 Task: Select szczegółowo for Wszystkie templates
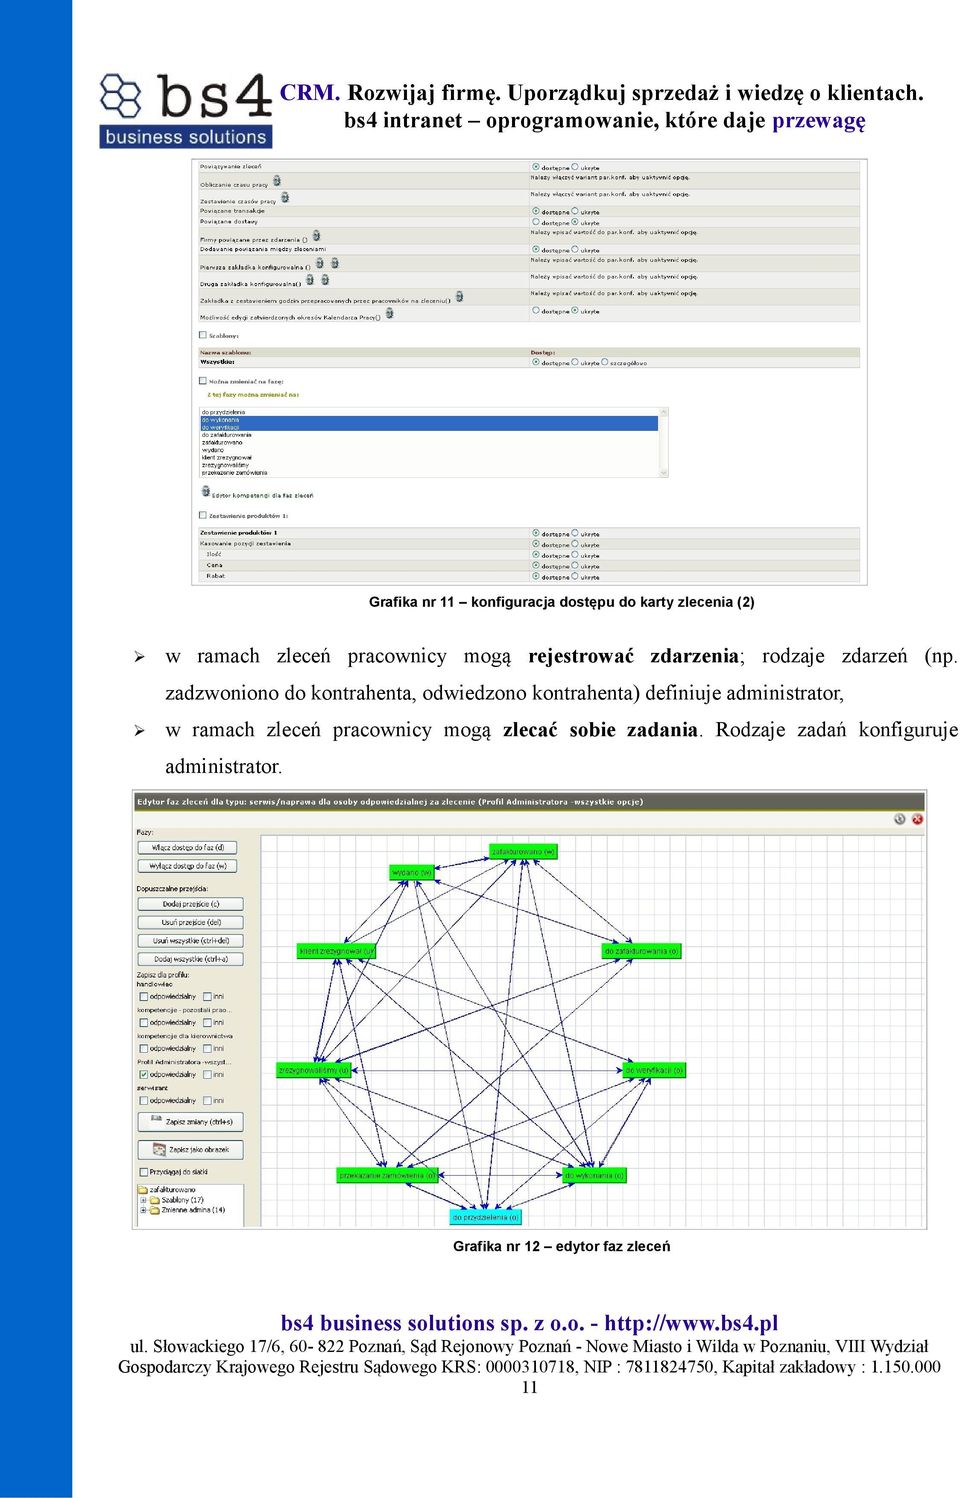605,362
